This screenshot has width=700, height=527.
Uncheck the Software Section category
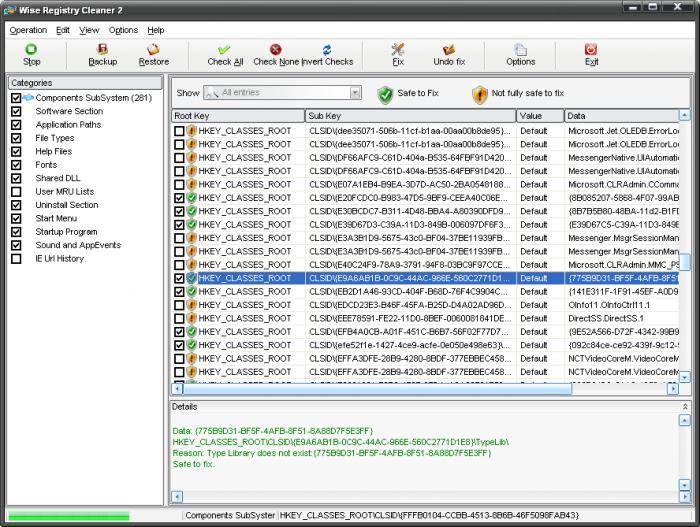pyautogui.click(x=15, y=112)
